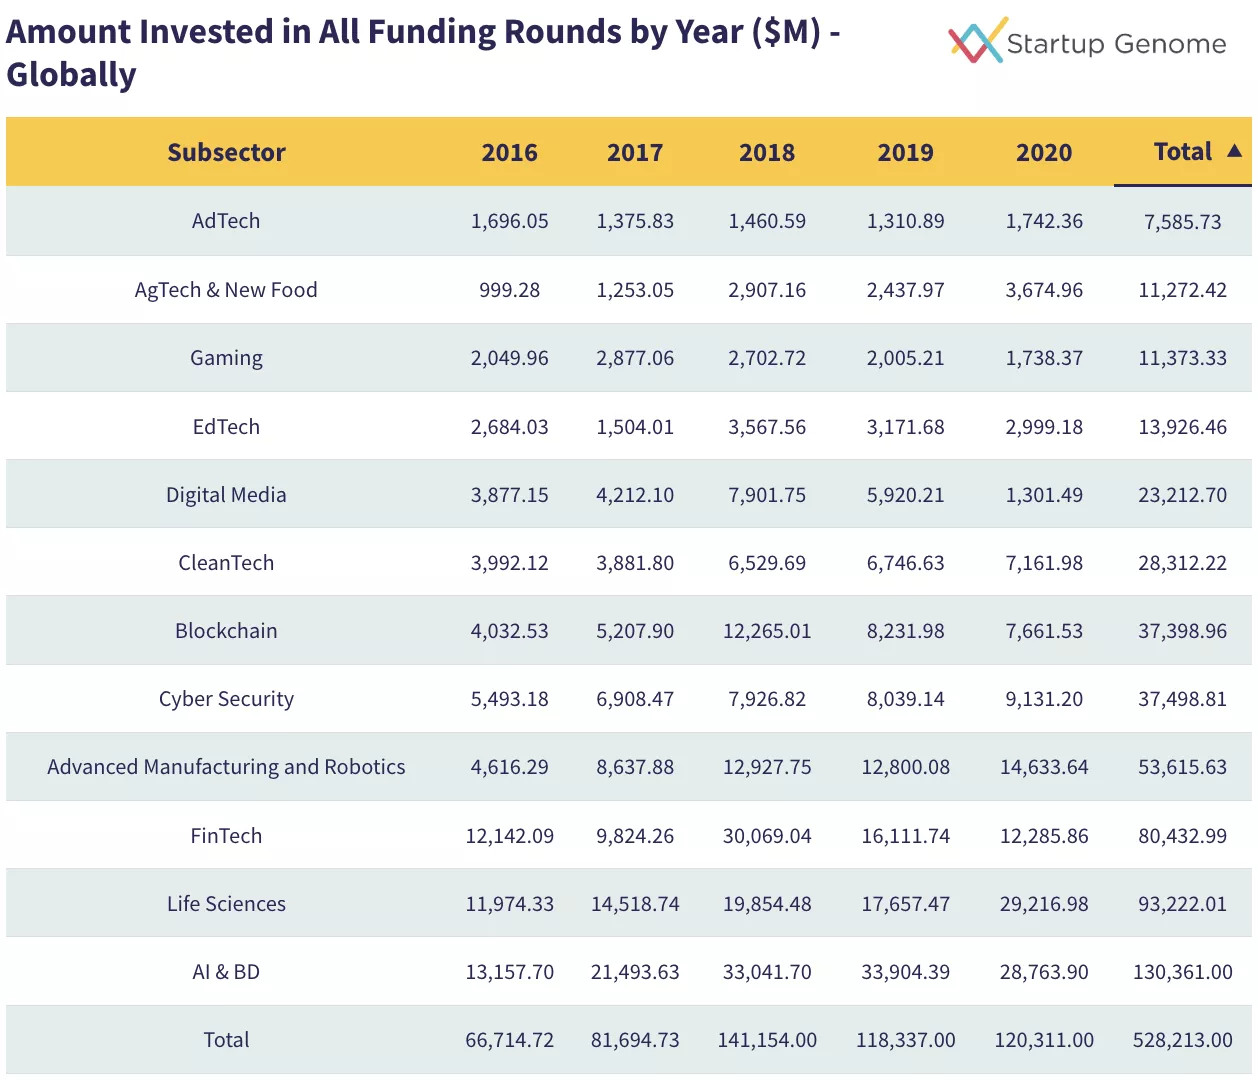This screenshot has height=1080, width=1258.
Task: Click the Cyber Security subsector label
Action: pos(226,699)
